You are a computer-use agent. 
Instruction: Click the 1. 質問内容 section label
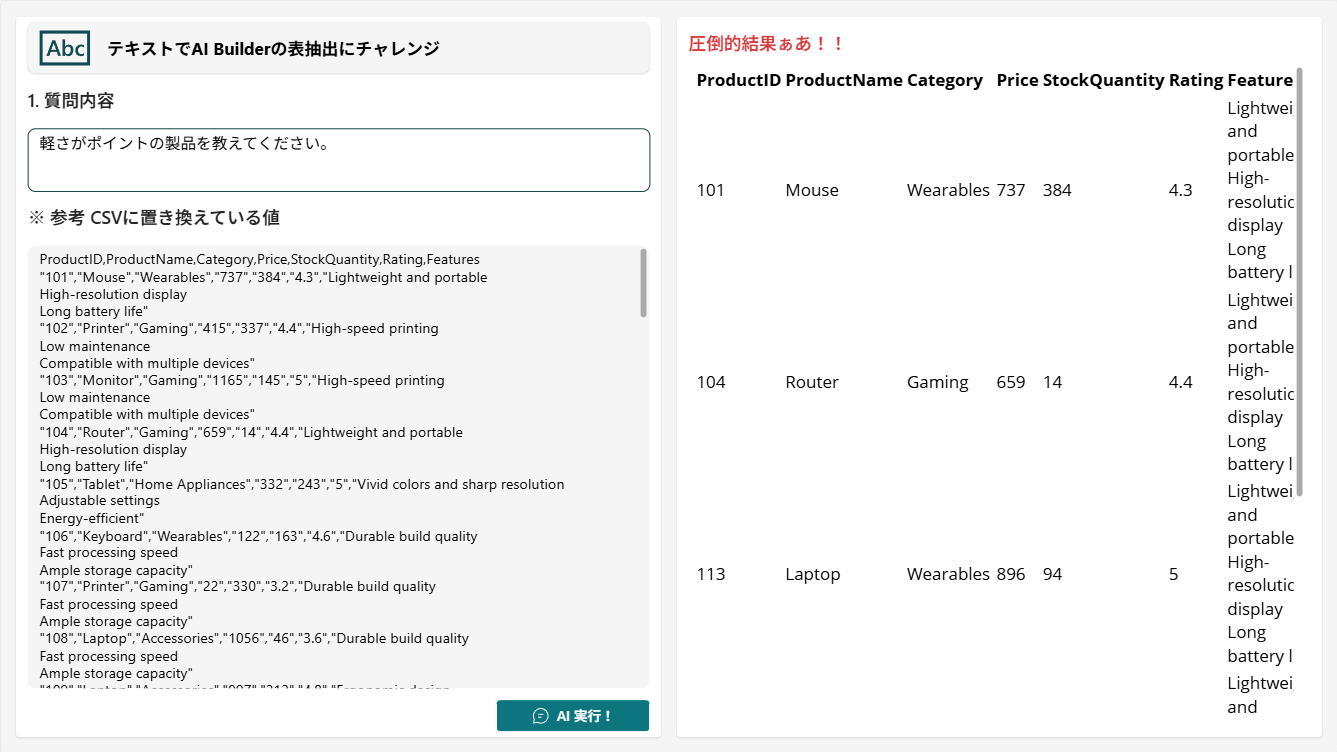(71, 101)
